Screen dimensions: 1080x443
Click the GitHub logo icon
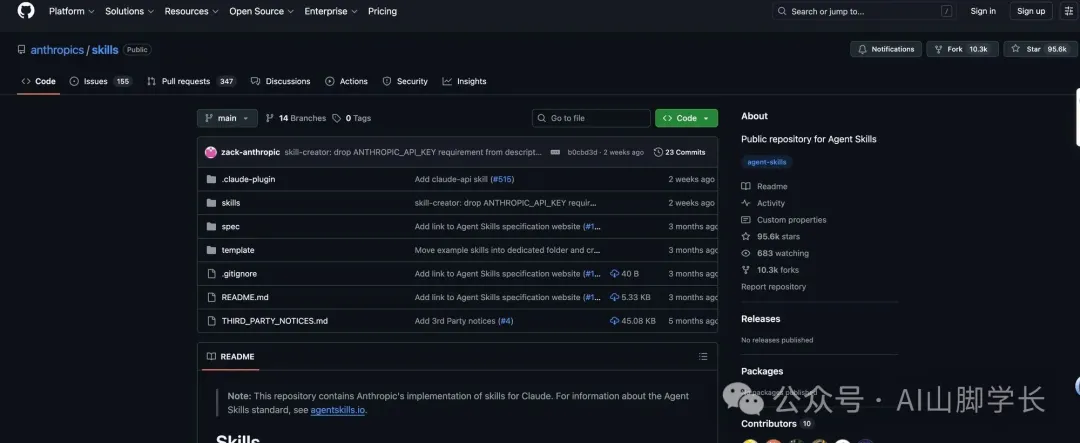tap(25, 11)
